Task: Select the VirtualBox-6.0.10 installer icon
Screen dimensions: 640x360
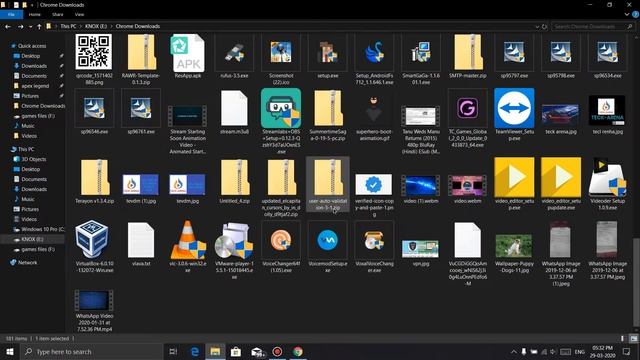Action: 92,240
